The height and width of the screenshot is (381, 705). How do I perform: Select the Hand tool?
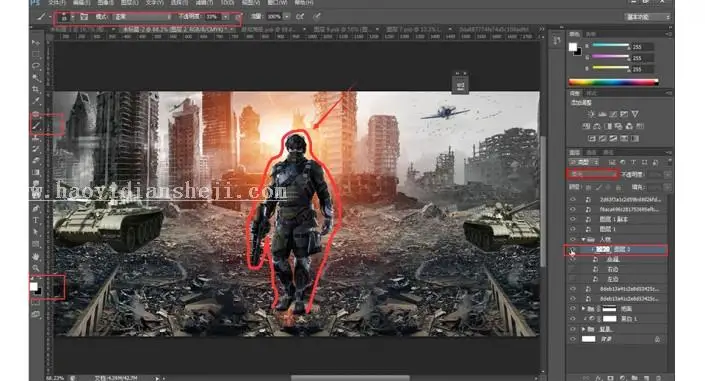pyautogui.click(x=36, y=256)
